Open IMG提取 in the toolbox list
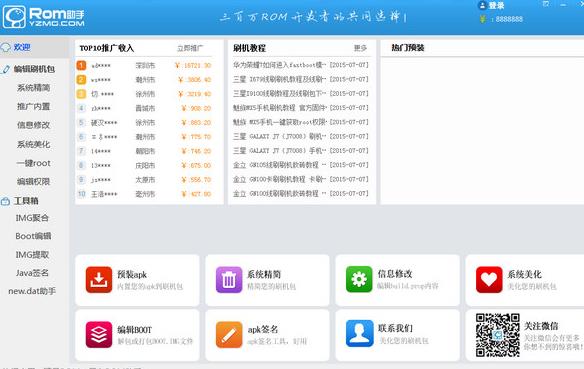This screenshot has width=584, height=369. (x=32, y=255)
